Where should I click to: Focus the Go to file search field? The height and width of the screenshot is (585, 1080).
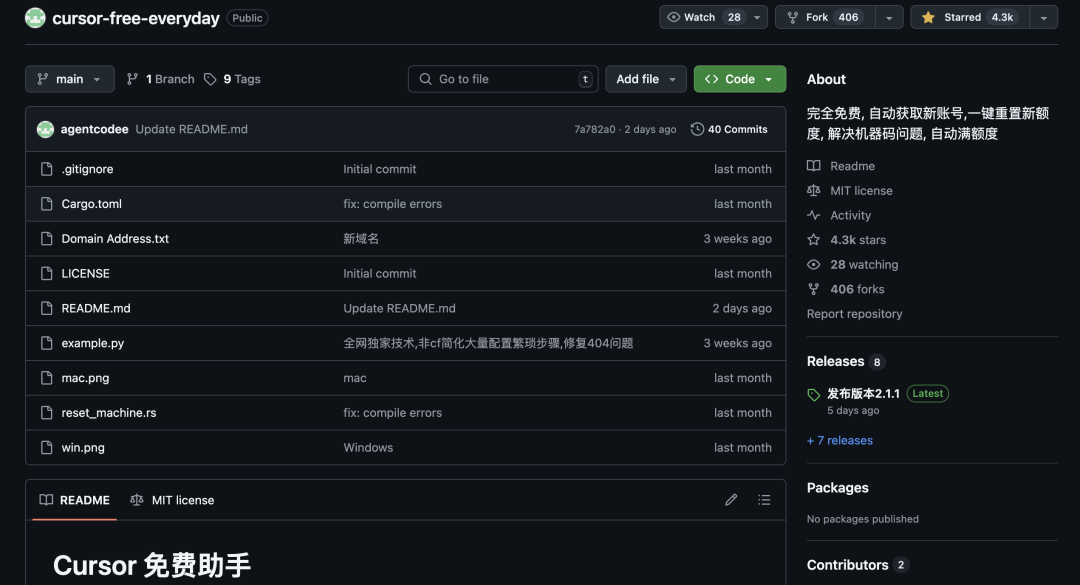503,79
